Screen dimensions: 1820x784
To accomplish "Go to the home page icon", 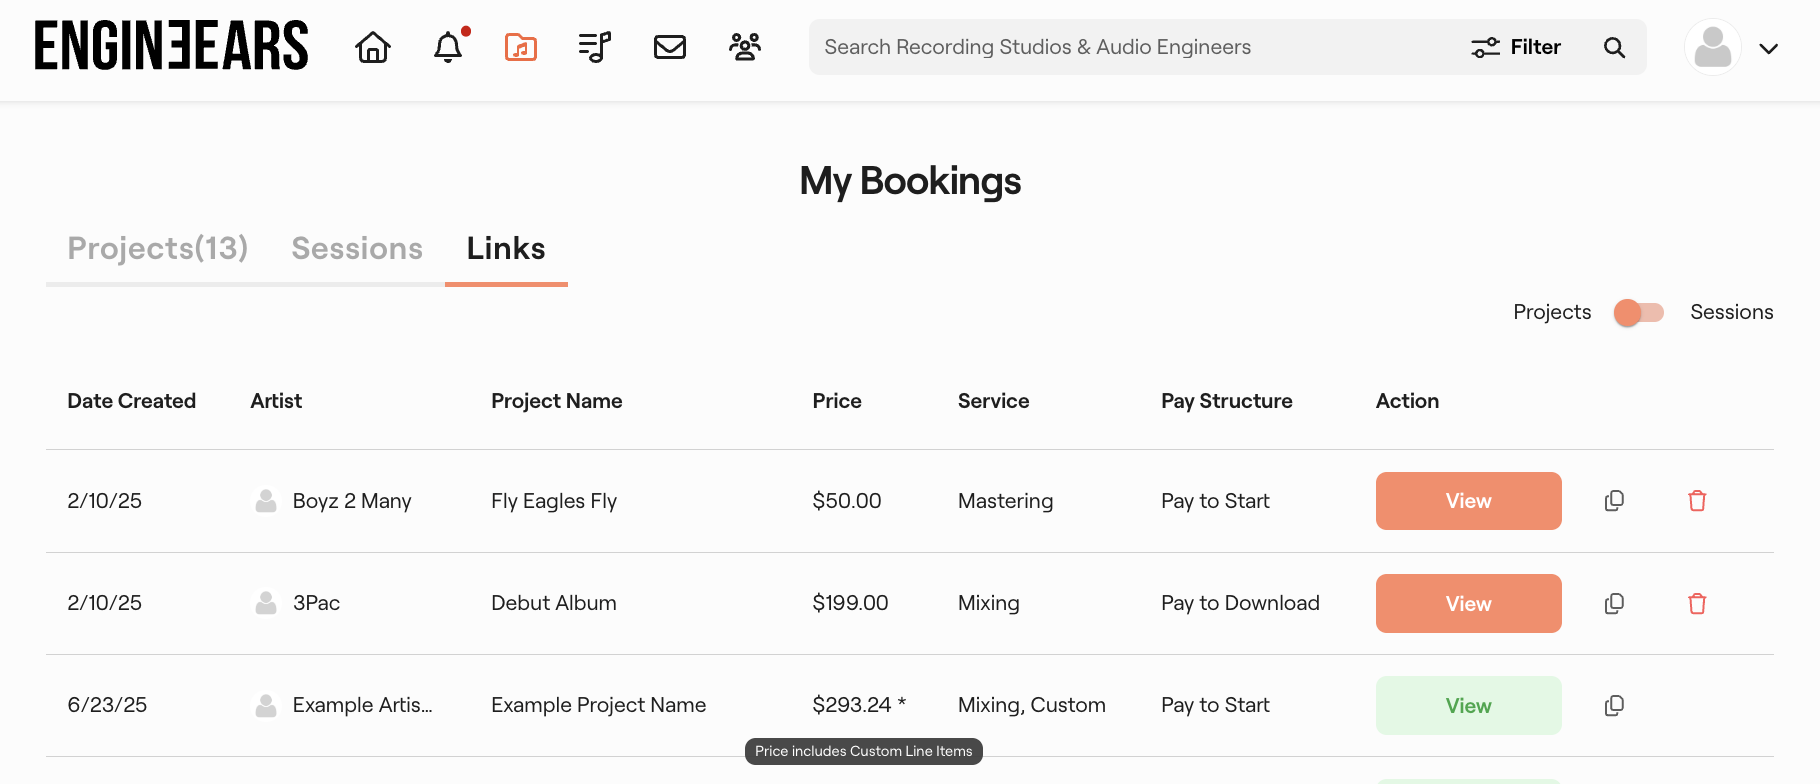I will (x=373, y=47).
